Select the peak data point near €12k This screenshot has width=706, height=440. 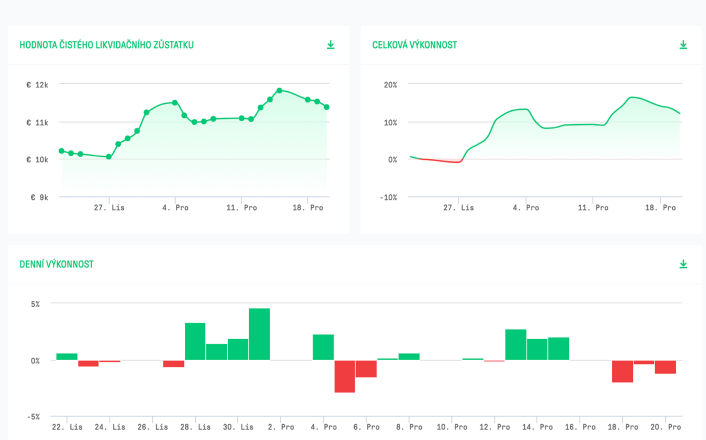tap(279, 91)
